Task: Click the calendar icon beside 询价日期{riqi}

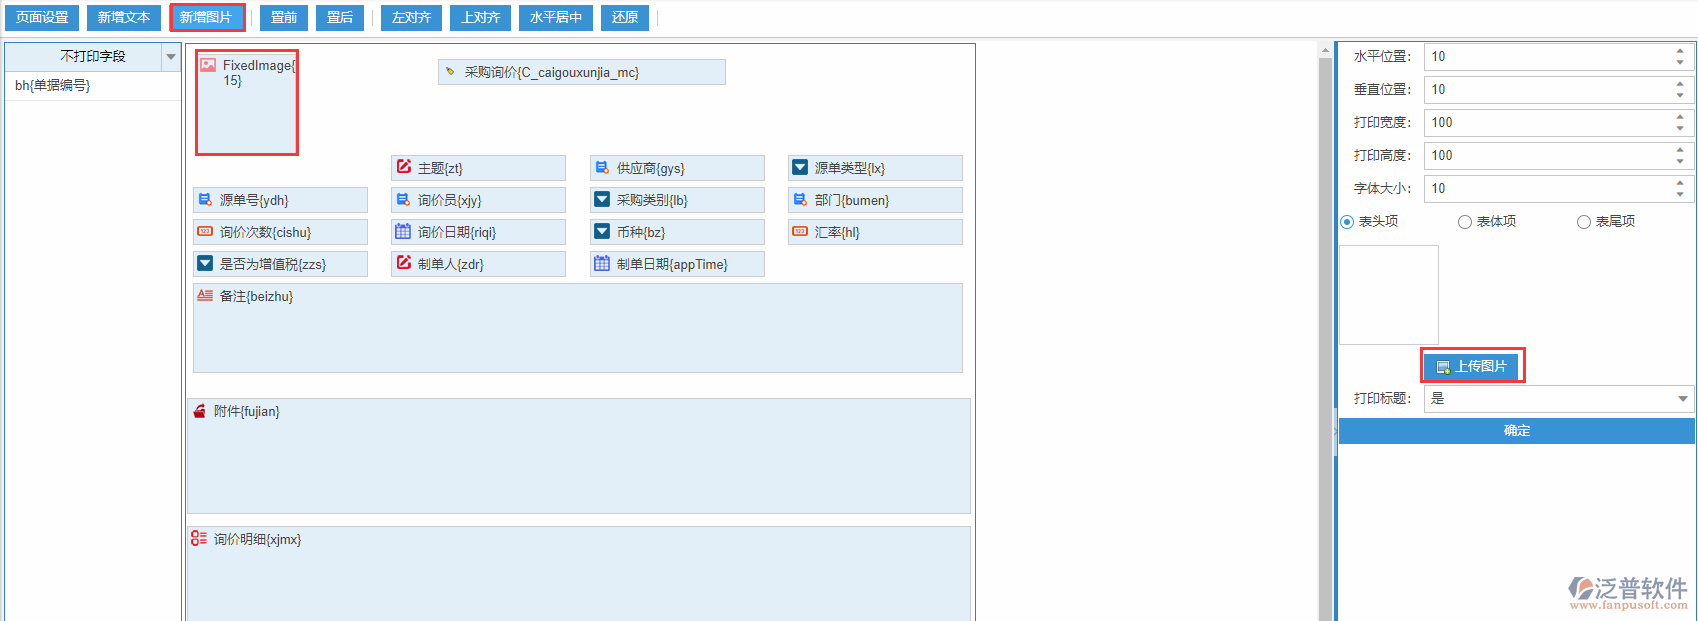Action: point(403,231)
